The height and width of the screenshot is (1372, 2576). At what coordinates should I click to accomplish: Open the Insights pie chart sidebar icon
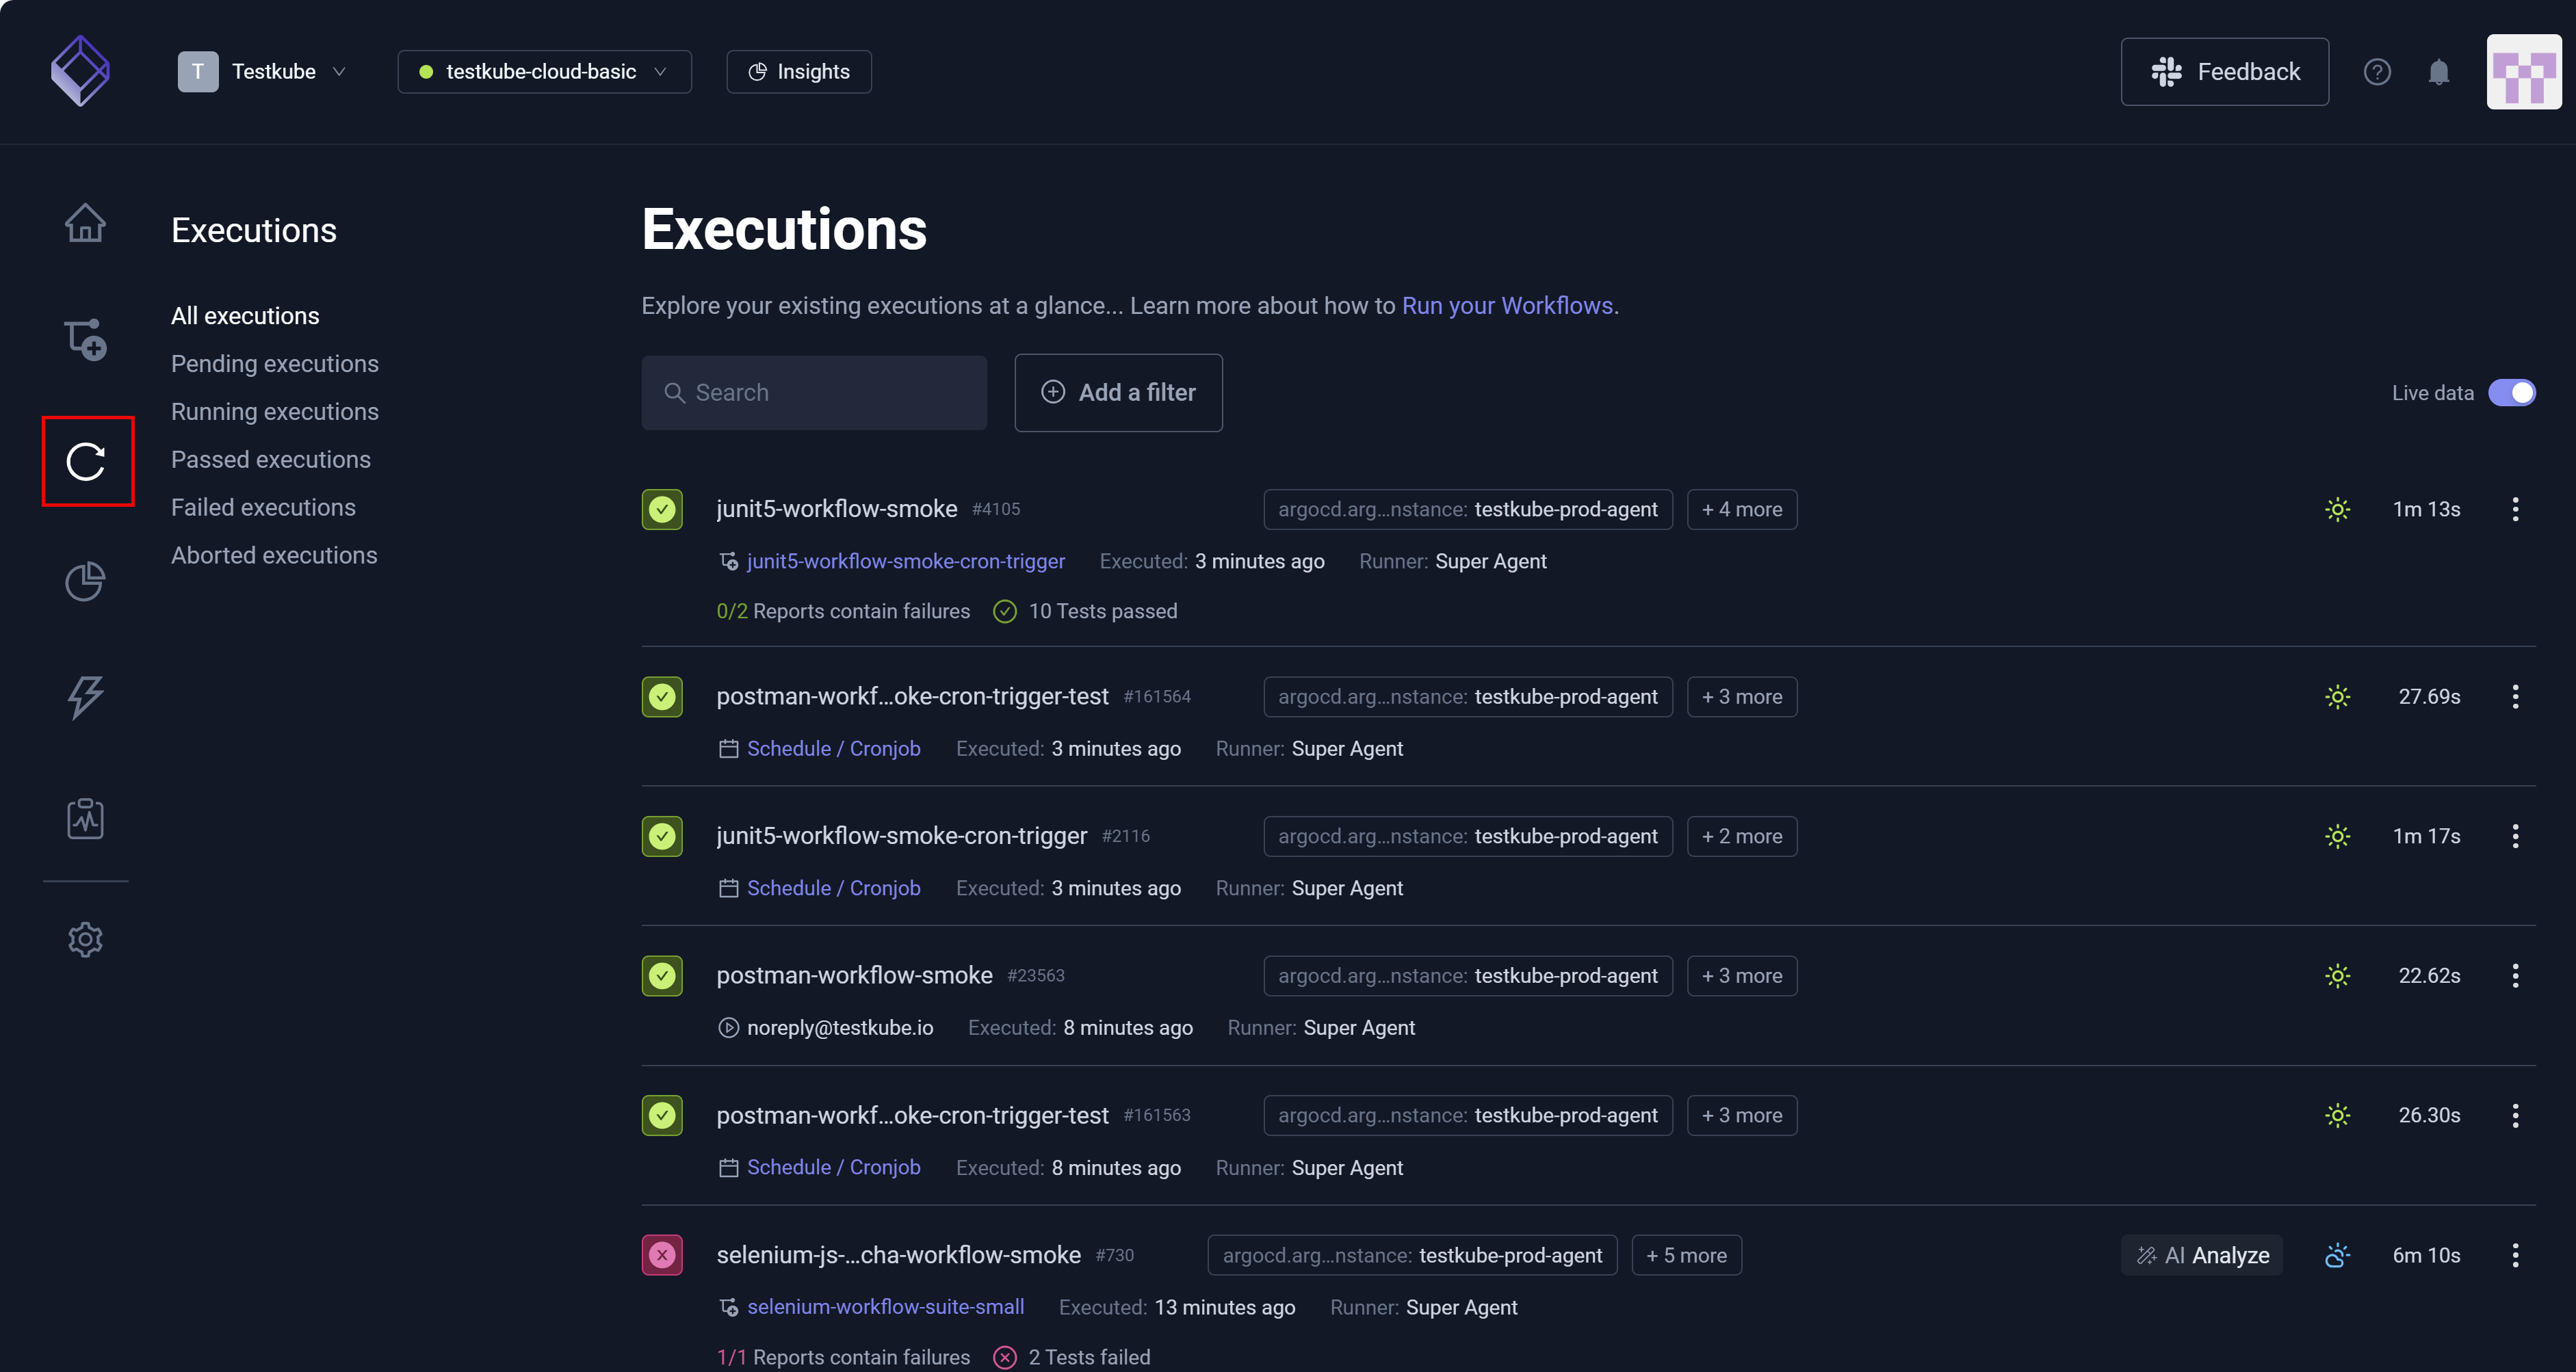[86, 580]
